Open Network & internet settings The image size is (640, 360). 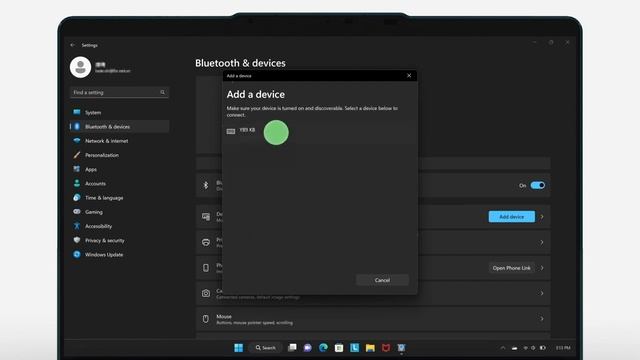(x=119, y=141)
